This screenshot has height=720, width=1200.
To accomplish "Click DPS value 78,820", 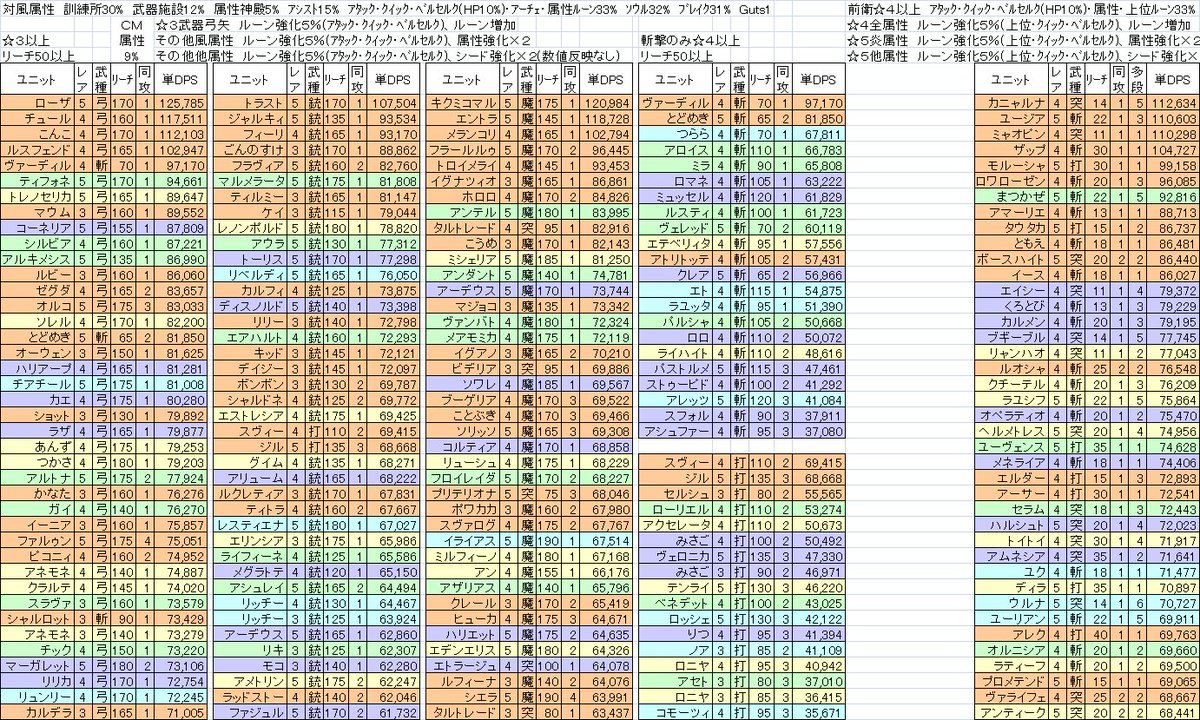I will tap(394, 226).
